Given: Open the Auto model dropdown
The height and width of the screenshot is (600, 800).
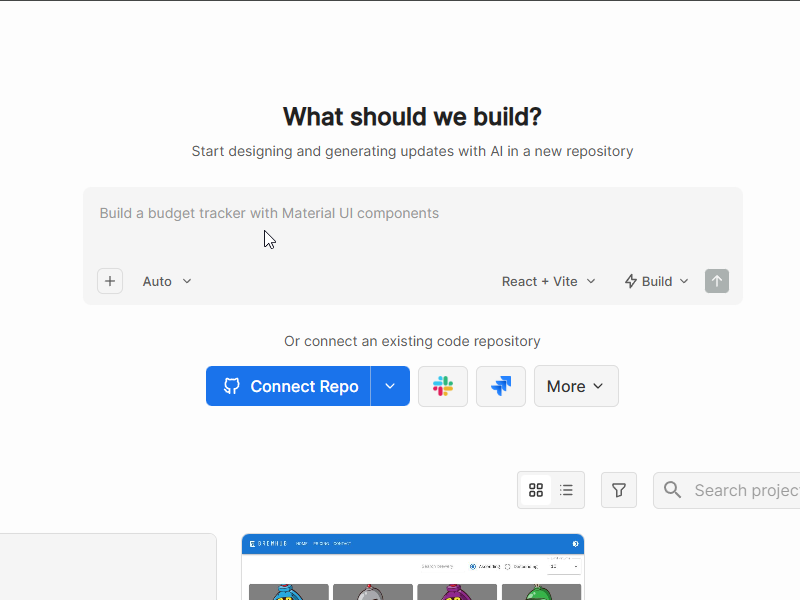Looking at the screenshot, I should tap(167, 281).
